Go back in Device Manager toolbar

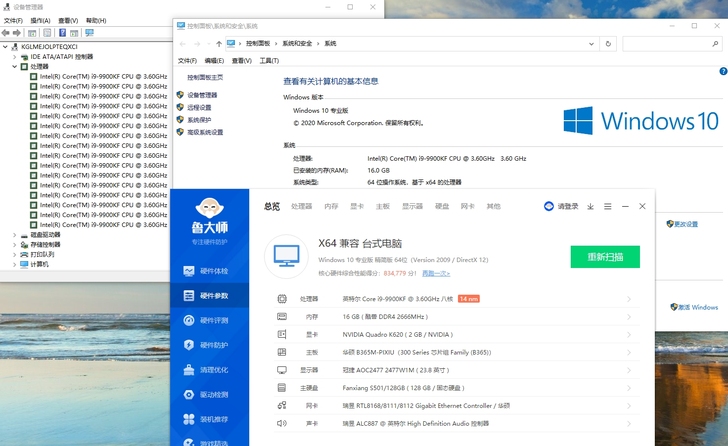[x=6, y=33]
